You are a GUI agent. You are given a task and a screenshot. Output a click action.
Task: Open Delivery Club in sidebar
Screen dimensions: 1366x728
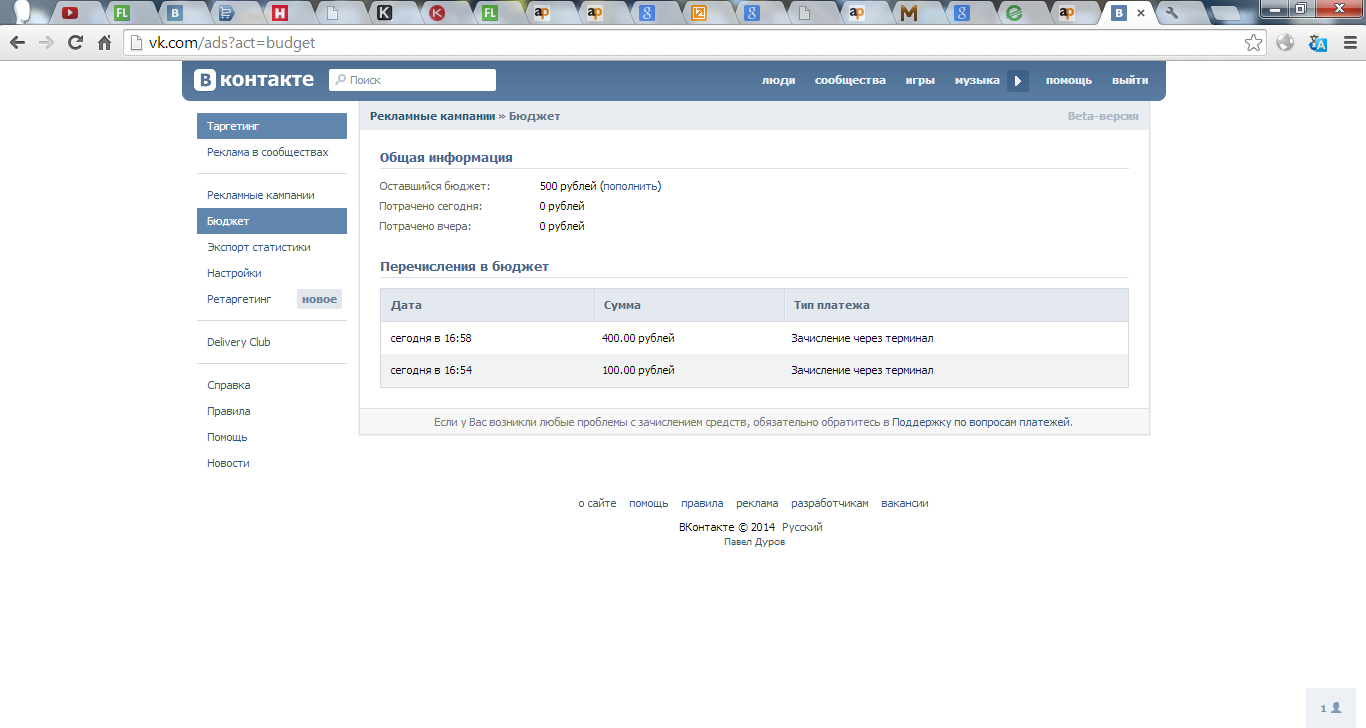tap(272, 342)
